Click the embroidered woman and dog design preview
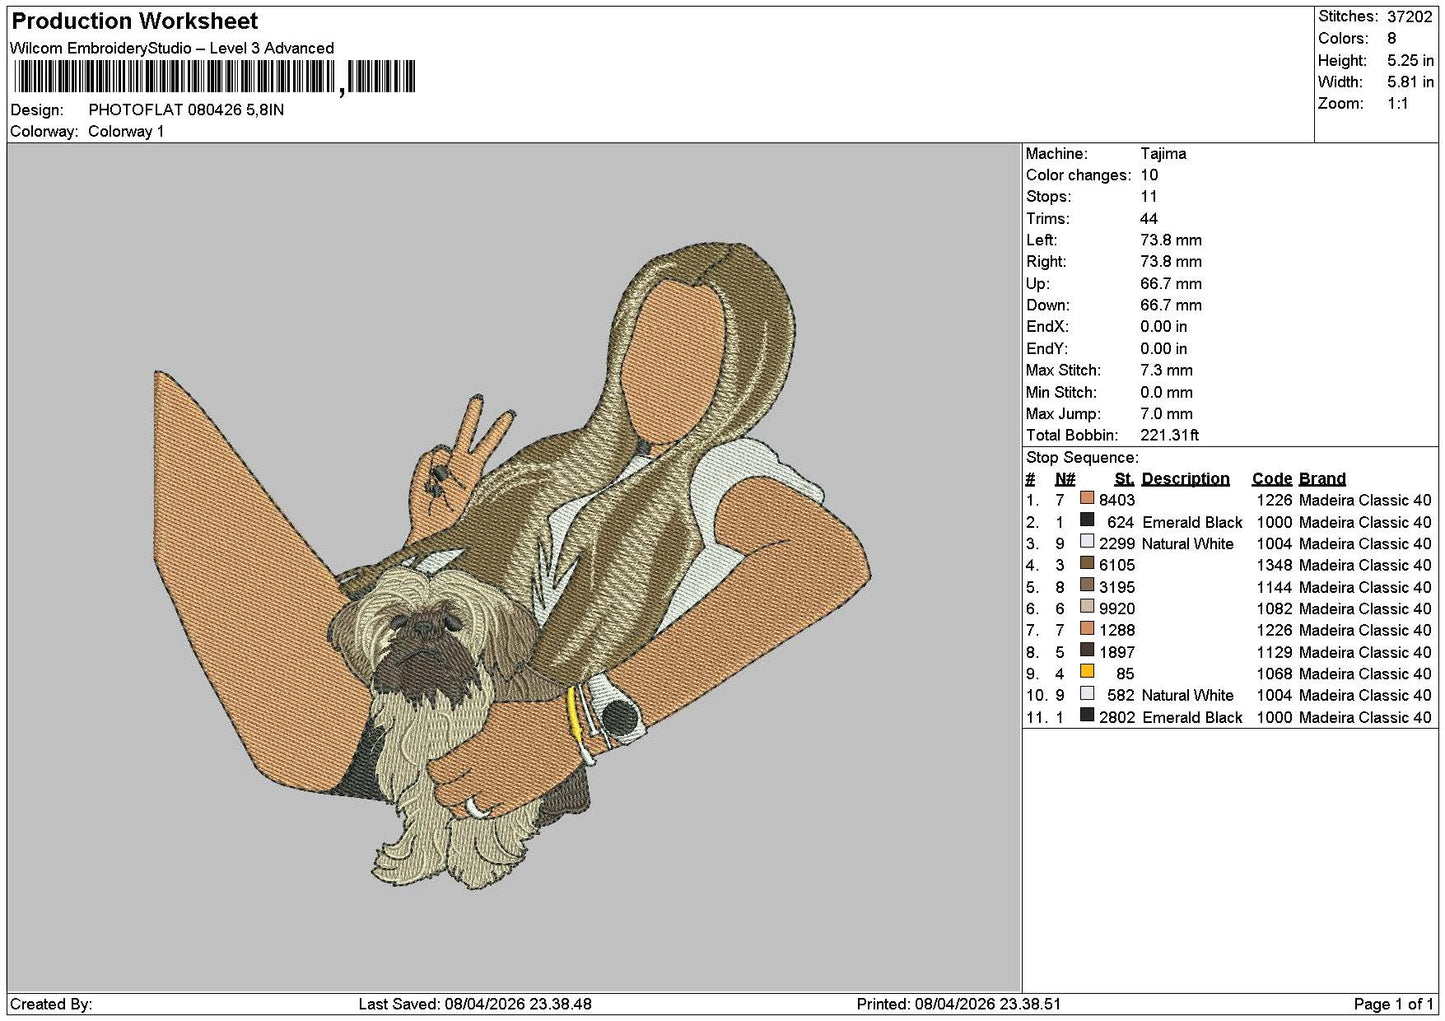1445x1021 pixels. pyautogui.click(x=512, y=565)
